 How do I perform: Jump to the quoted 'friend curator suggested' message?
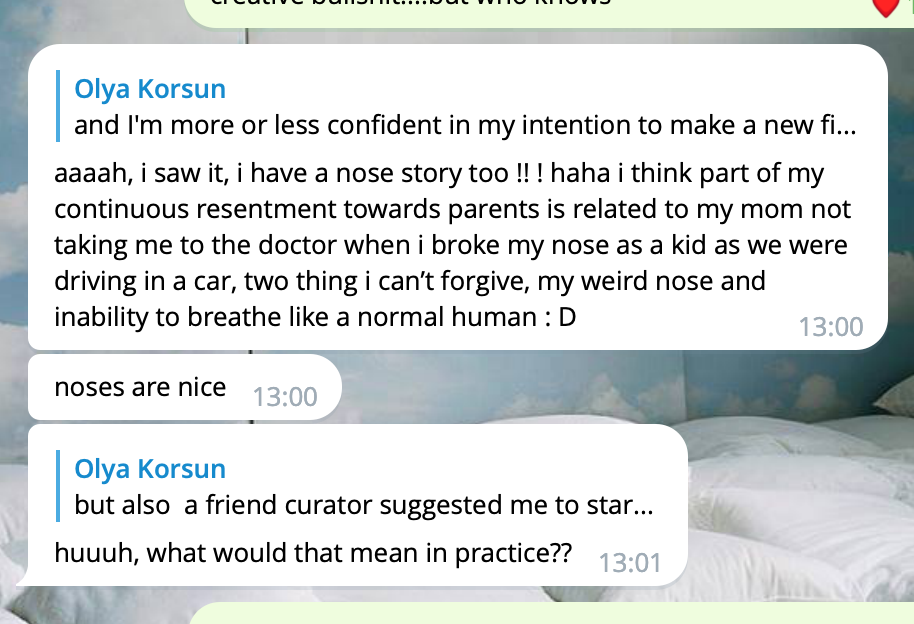364,505
